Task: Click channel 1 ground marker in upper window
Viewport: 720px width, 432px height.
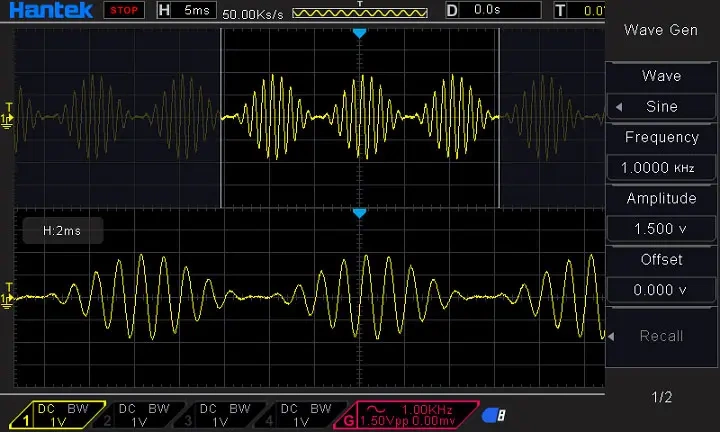Action: [x=9, y=116]
